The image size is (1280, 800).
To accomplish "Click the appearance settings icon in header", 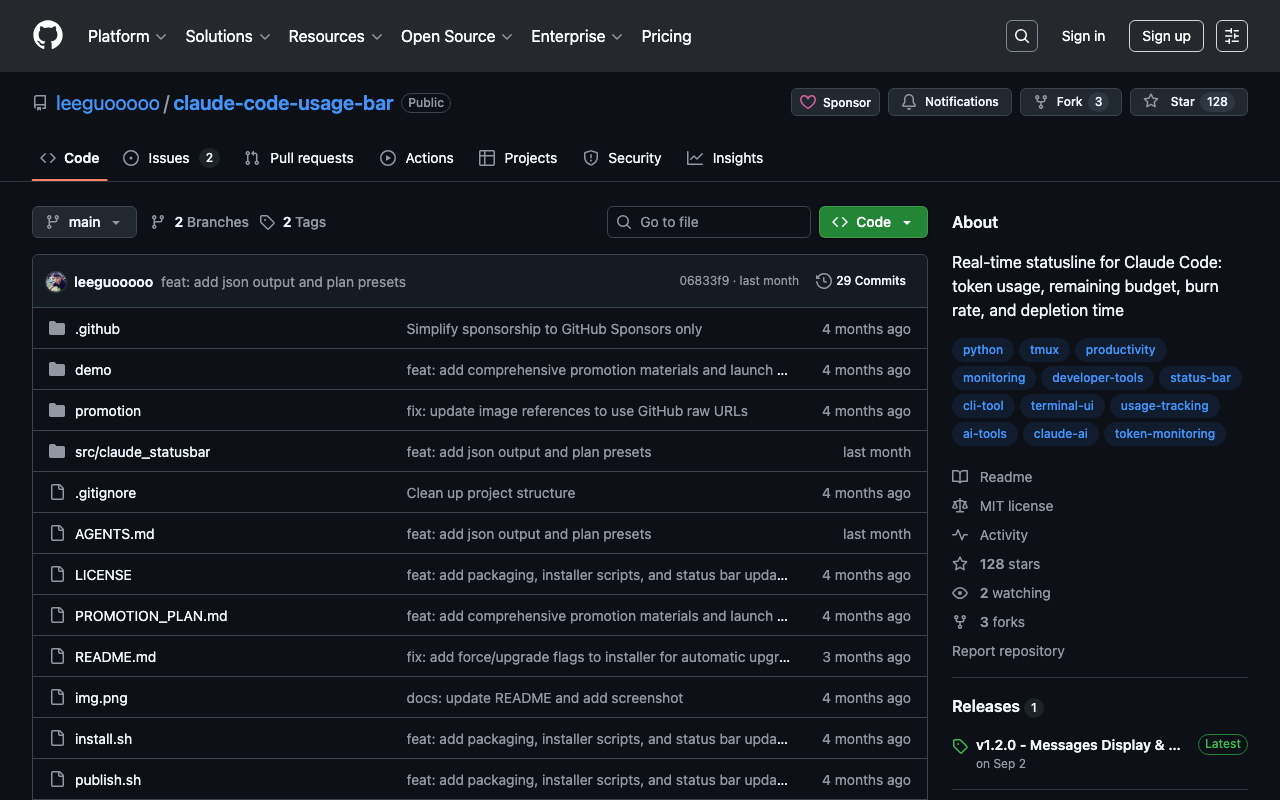I will (1231, 36).
